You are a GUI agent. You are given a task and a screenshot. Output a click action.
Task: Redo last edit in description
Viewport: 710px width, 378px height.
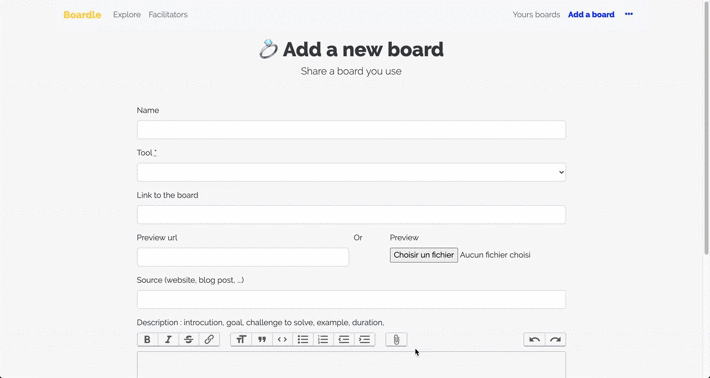[x=555, y=340]
